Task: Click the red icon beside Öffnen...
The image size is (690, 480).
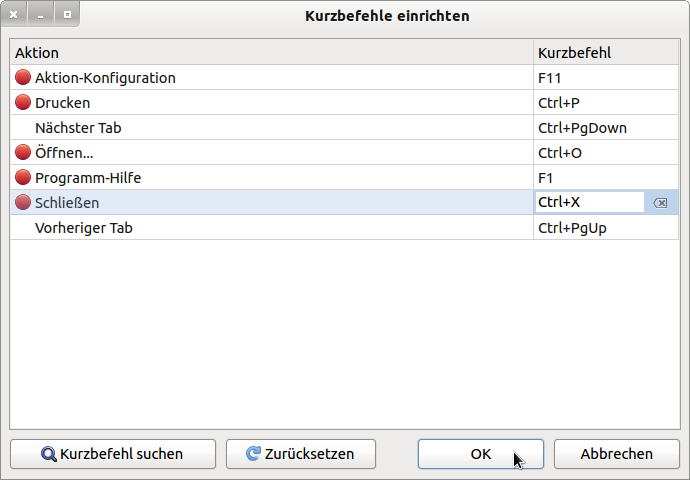Action: pyautogui.click(x=23, y=152)
